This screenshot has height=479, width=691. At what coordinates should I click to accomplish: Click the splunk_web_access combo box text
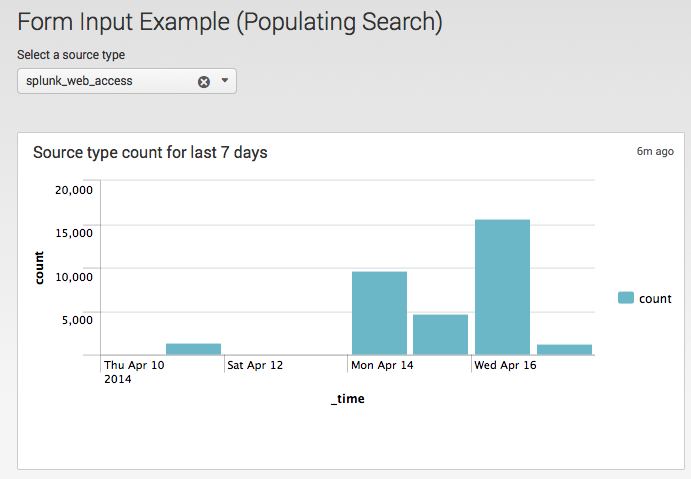tap(79, 81)
